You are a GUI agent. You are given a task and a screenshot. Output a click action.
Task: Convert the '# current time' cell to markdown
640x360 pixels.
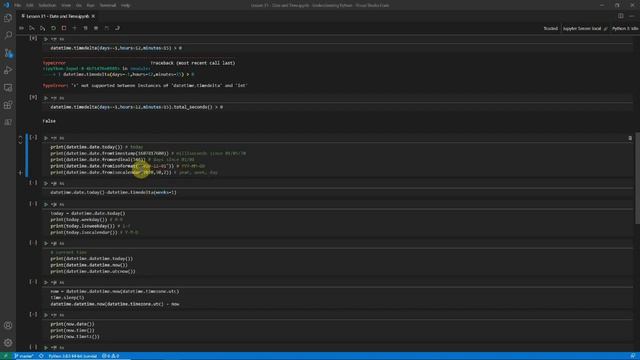click(x=62, y=243)
